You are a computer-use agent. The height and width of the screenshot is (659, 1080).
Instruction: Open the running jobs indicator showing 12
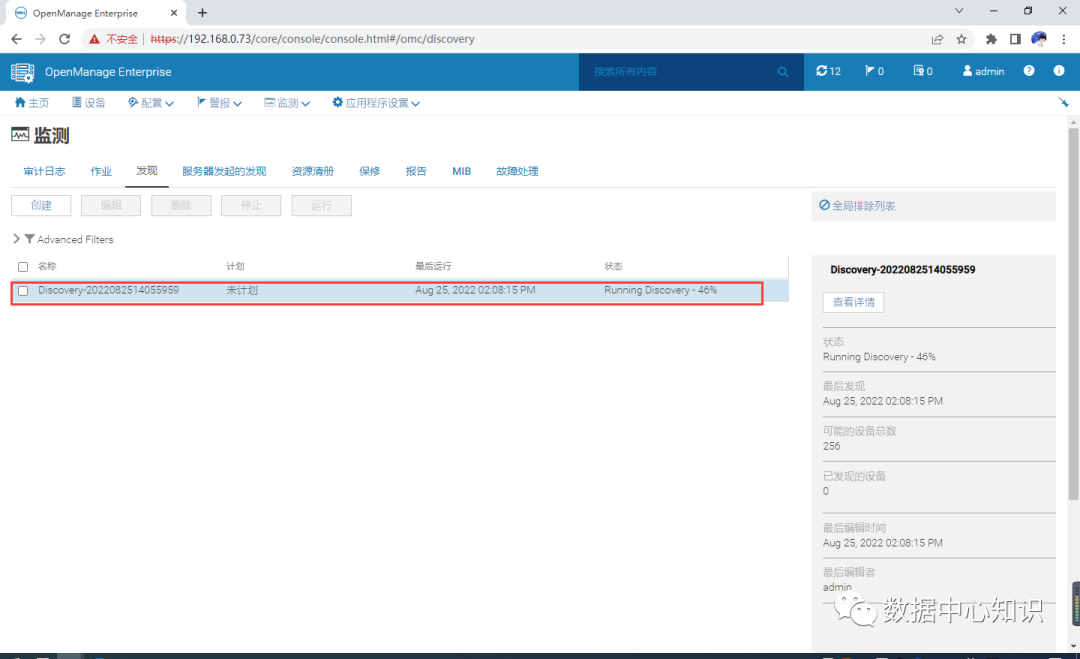point(829,71)
